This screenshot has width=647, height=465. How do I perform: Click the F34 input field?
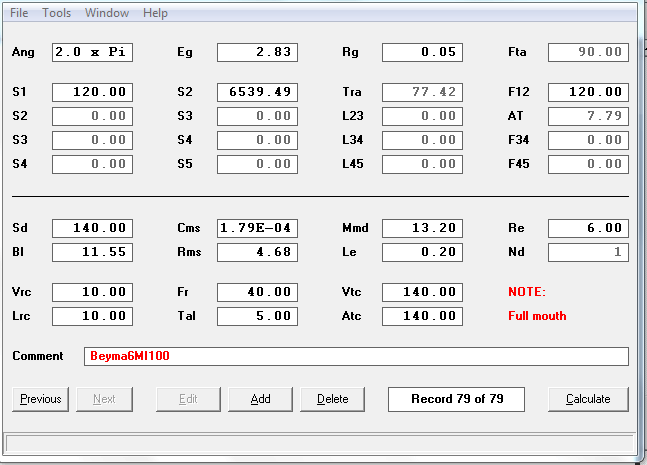point(588,140)
